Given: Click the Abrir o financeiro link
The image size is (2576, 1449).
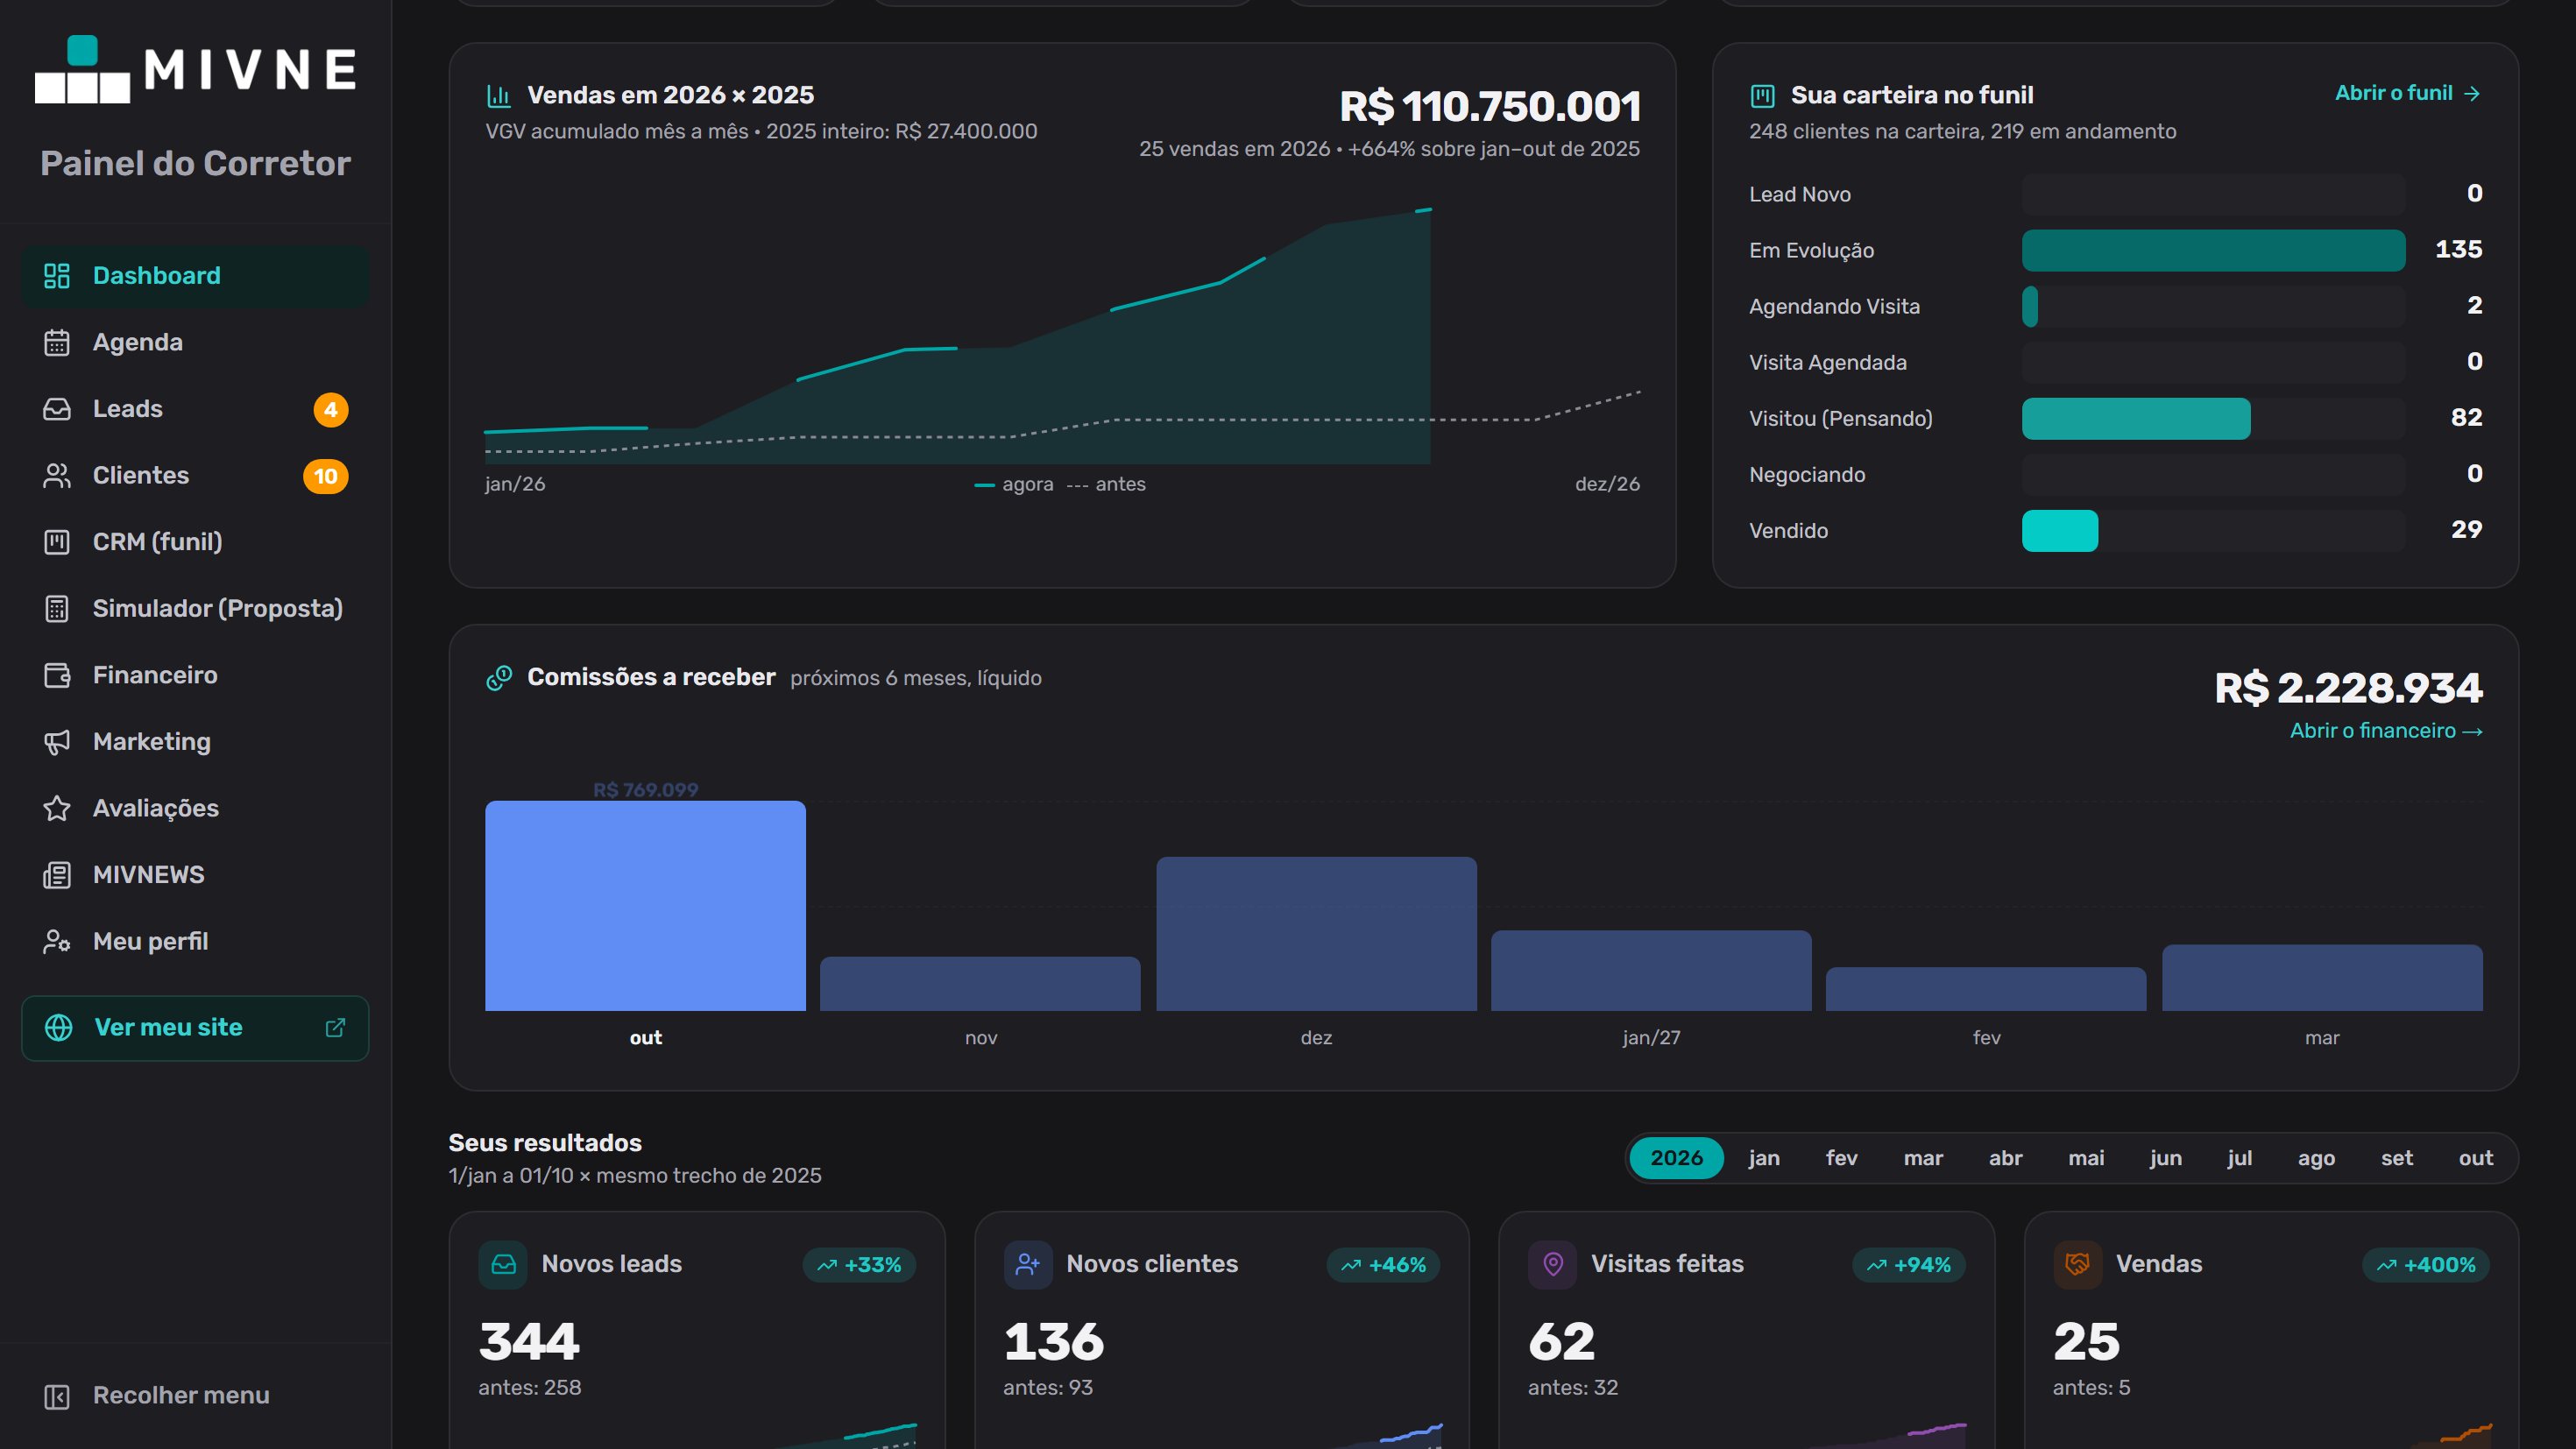Looking at the screenshot, I should point(2386,731).
